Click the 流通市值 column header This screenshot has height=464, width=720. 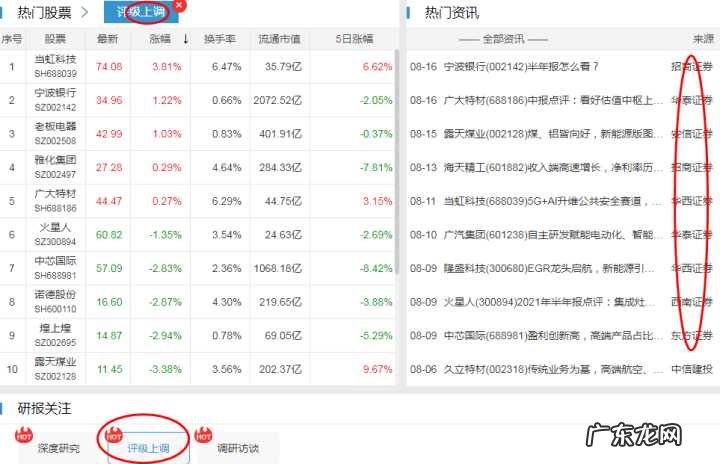(x=280, y=39)
